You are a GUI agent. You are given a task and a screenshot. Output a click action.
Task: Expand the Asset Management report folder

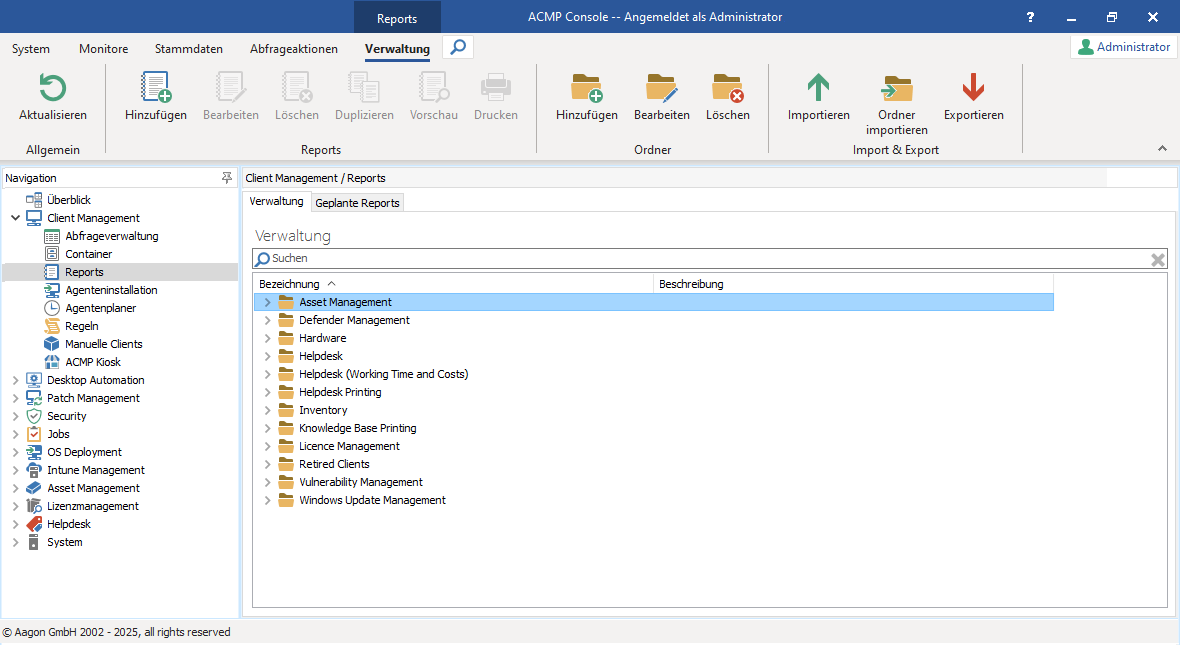[266, 302]
